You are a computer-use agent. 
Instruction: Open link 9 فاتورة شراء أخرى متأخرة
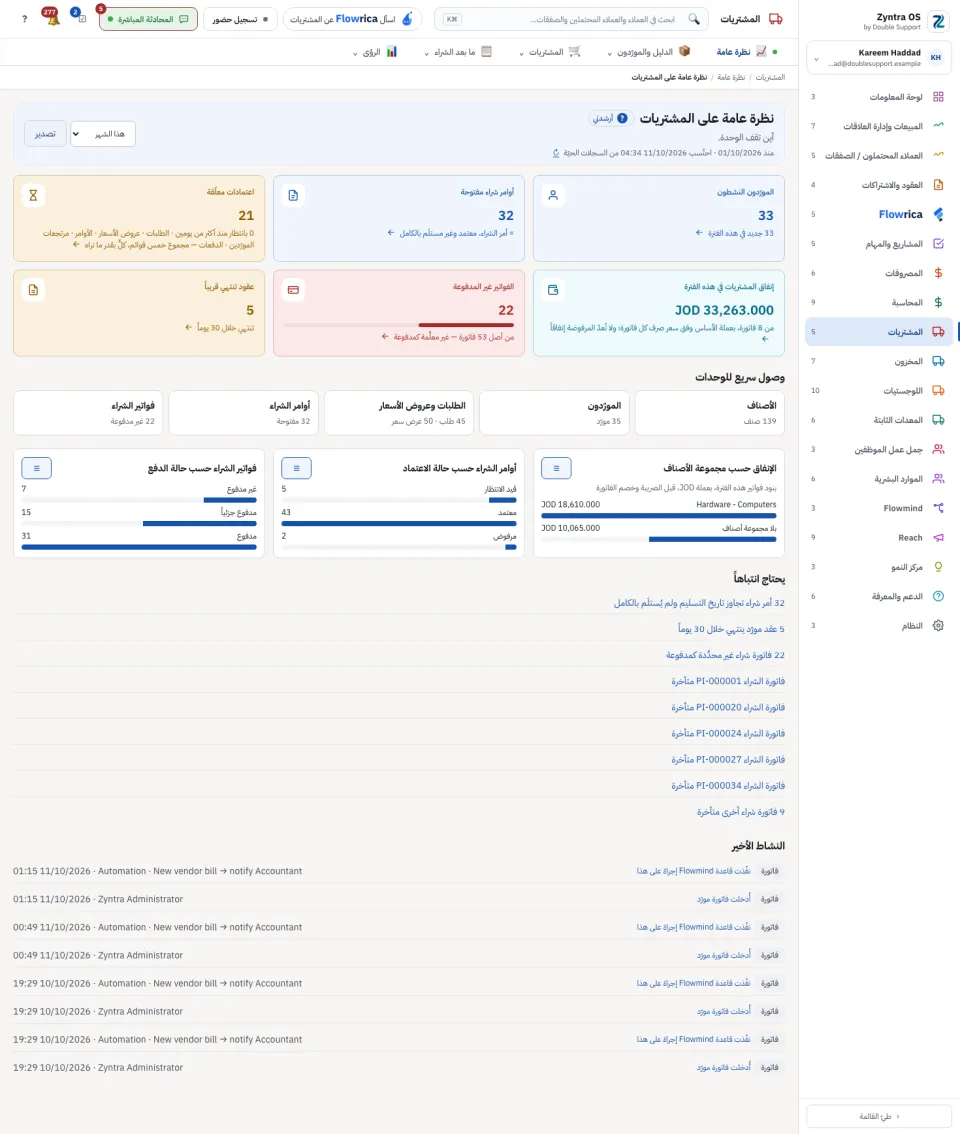741,812
